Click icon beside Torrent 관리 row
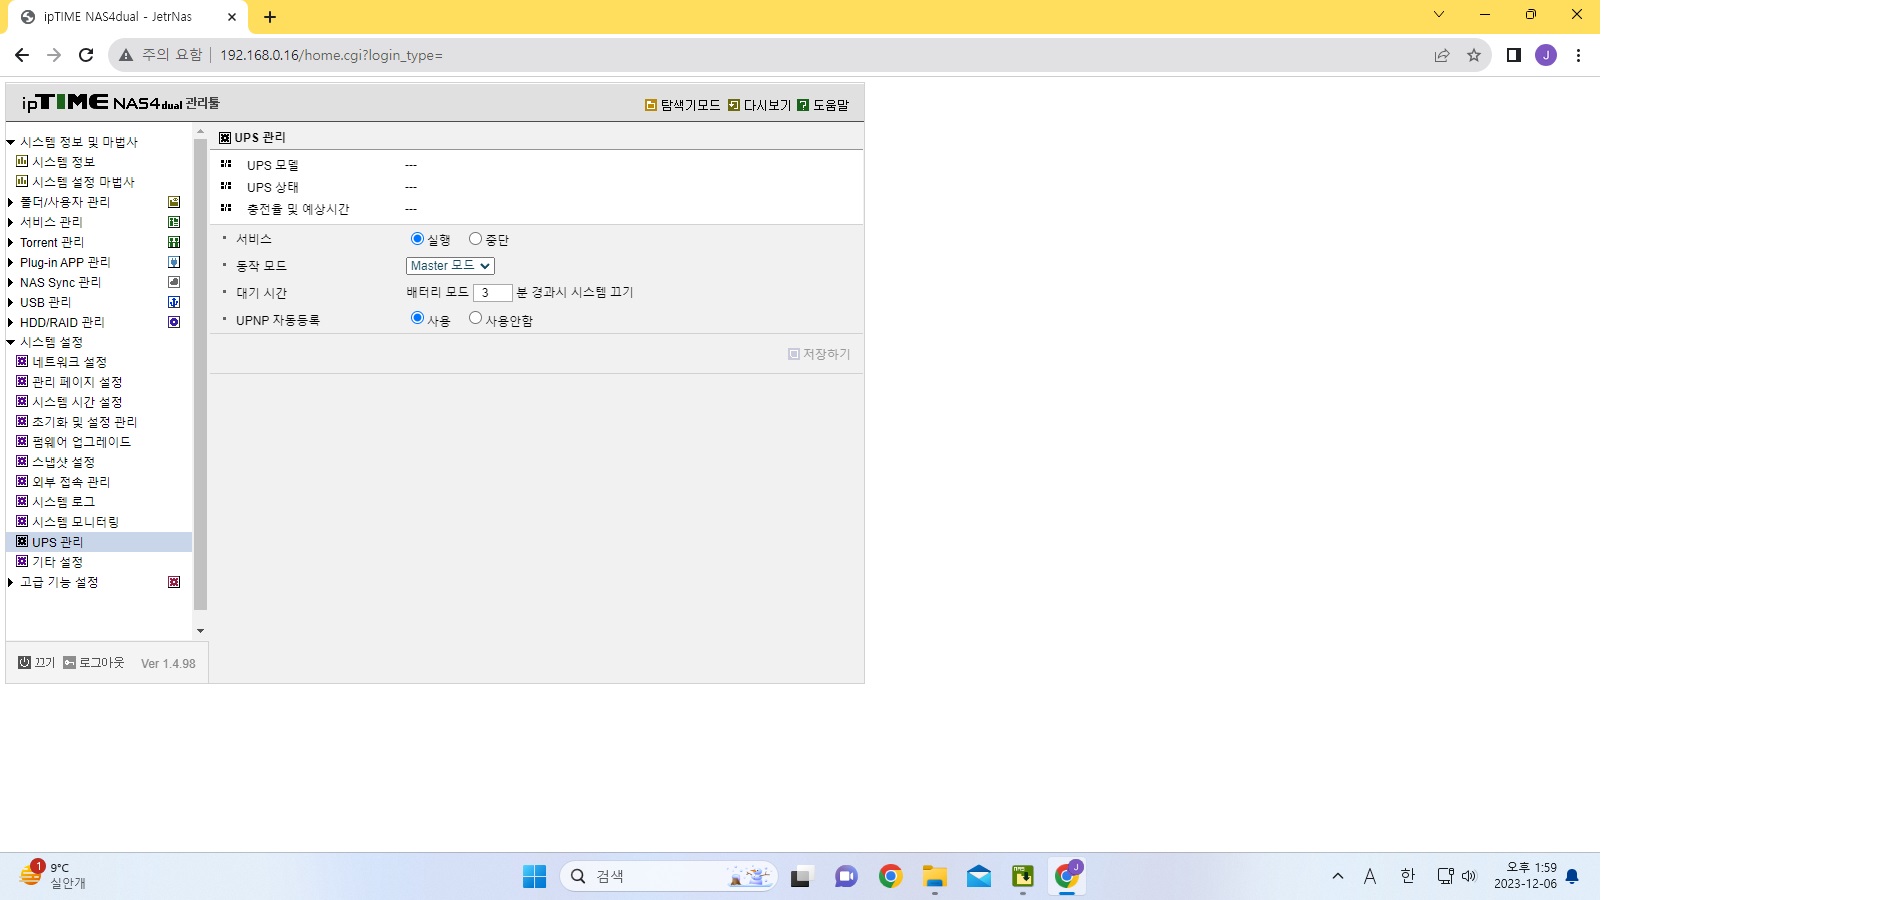Screen dimensions: 1879x900 (x=174, y=242)
